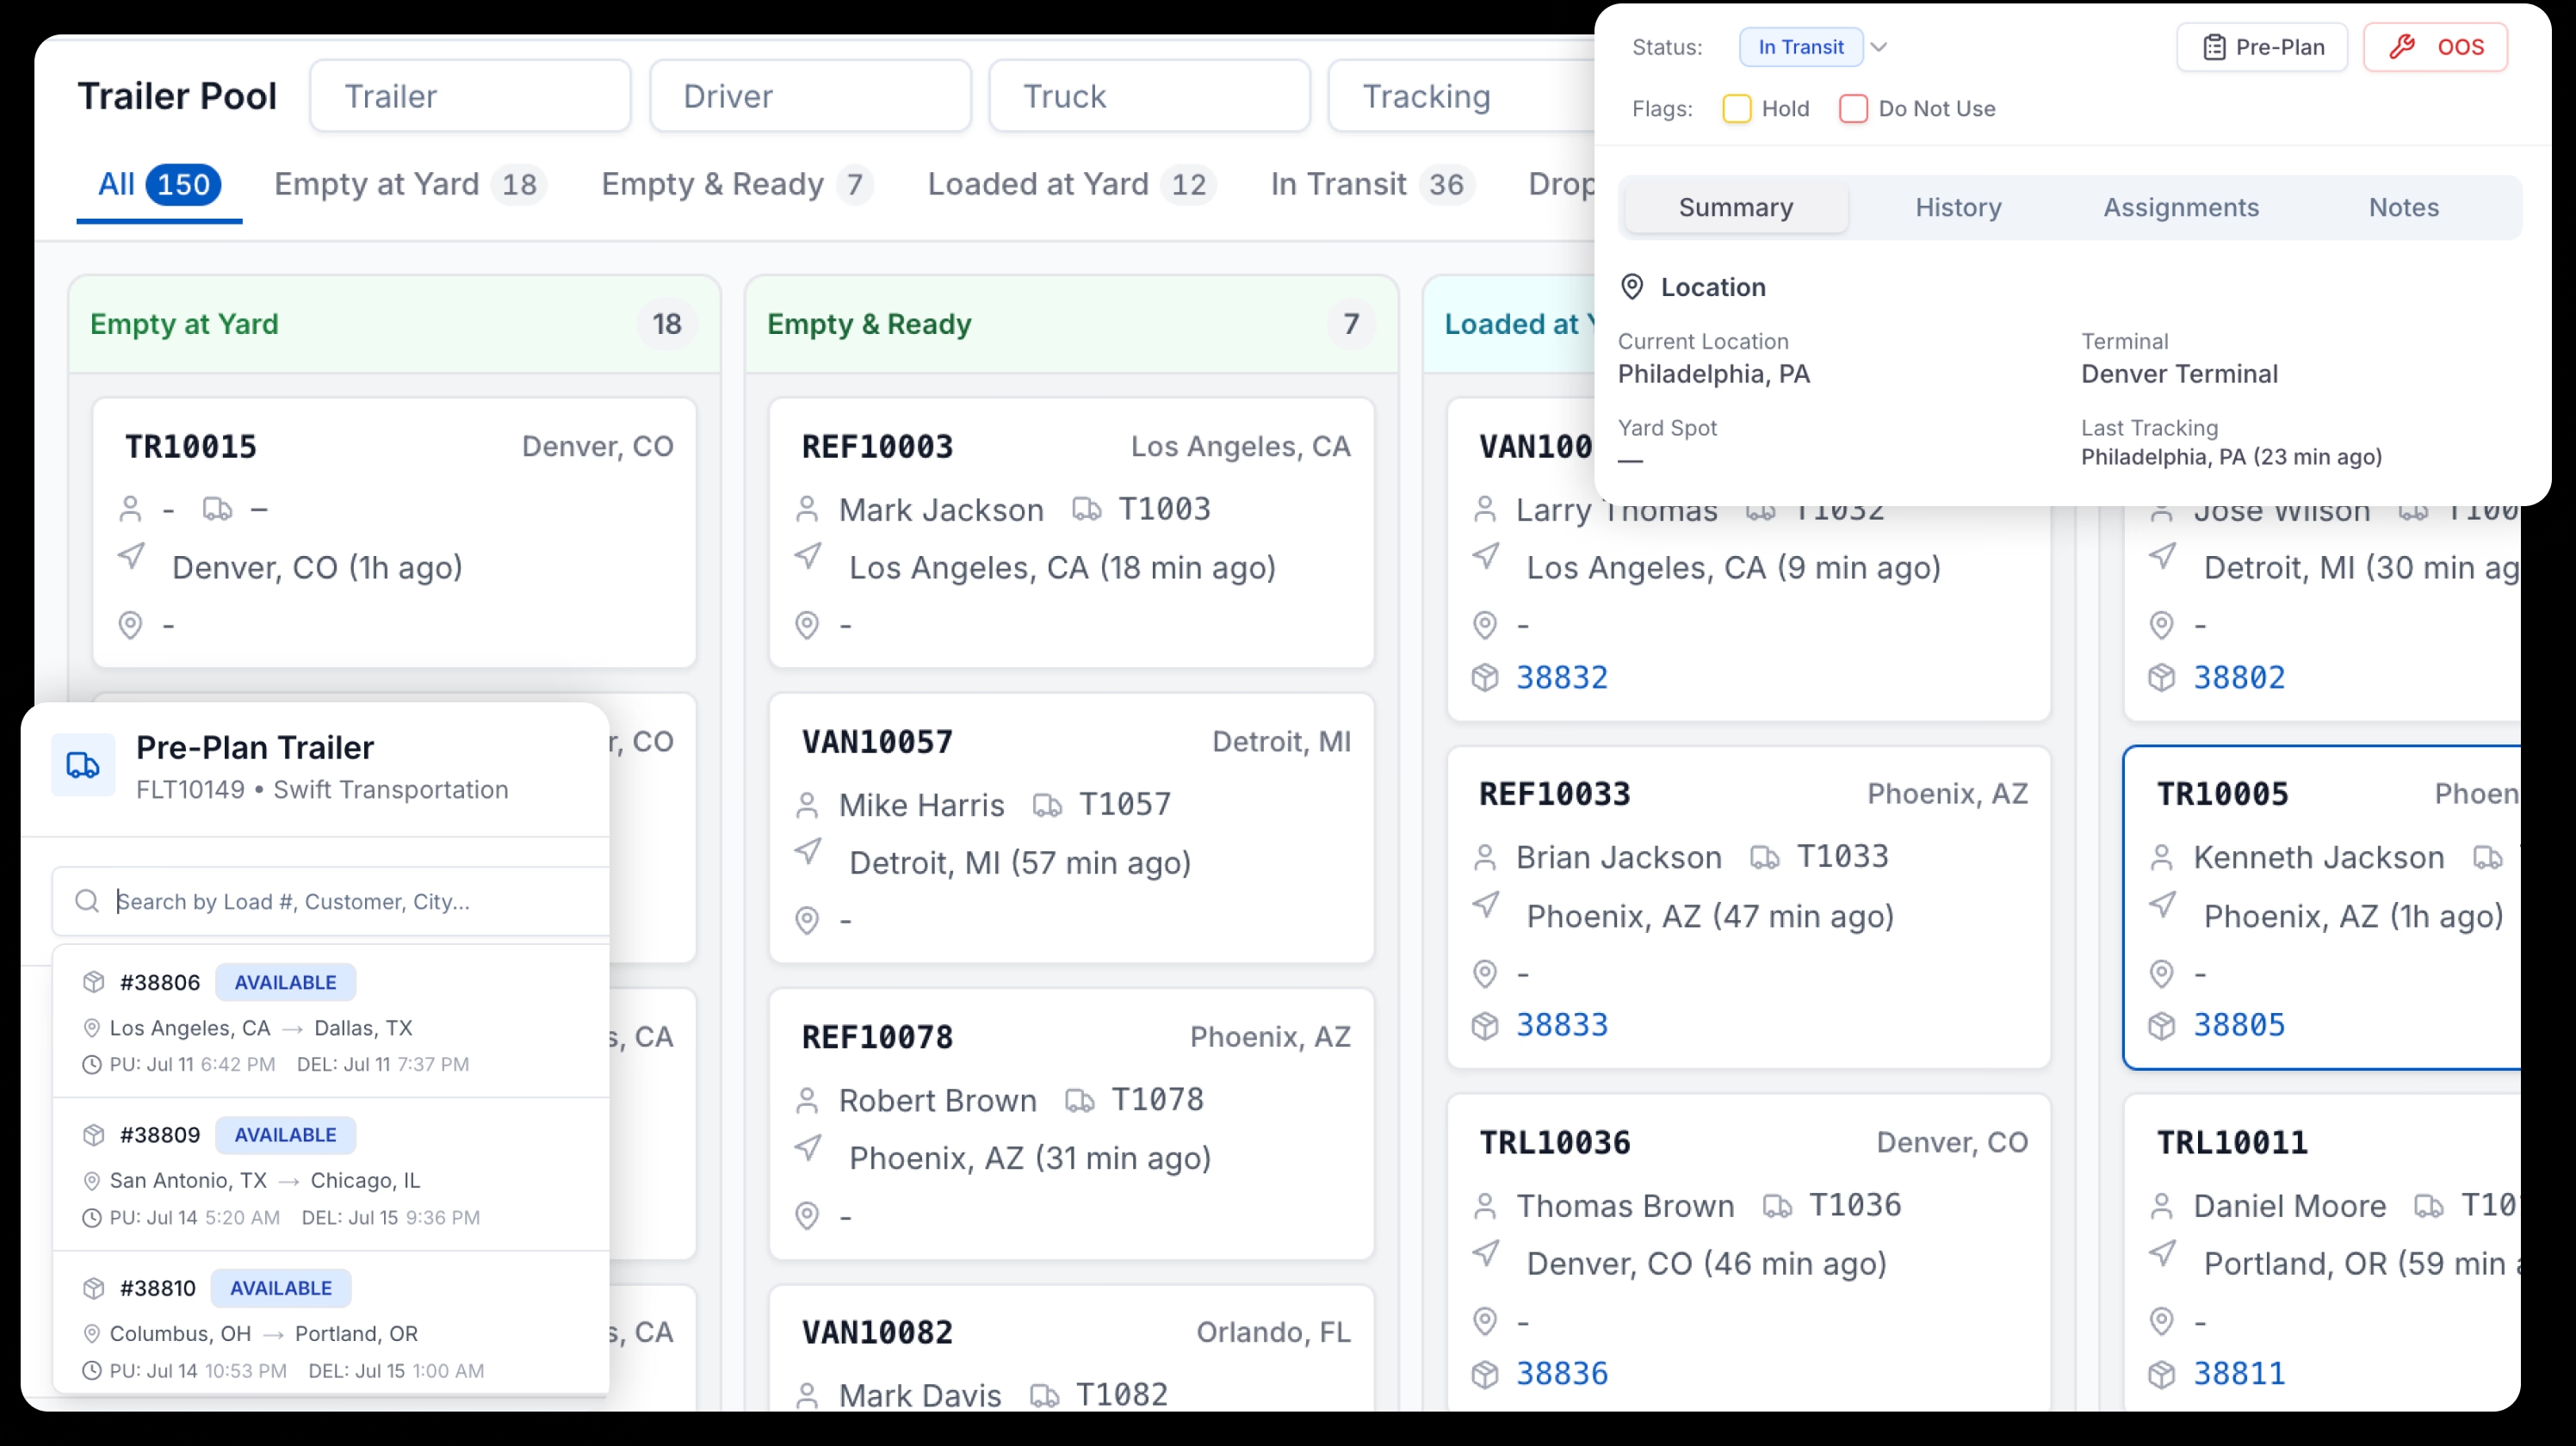Click the package icon beside load 38805

click(x=2162, y=1025)
